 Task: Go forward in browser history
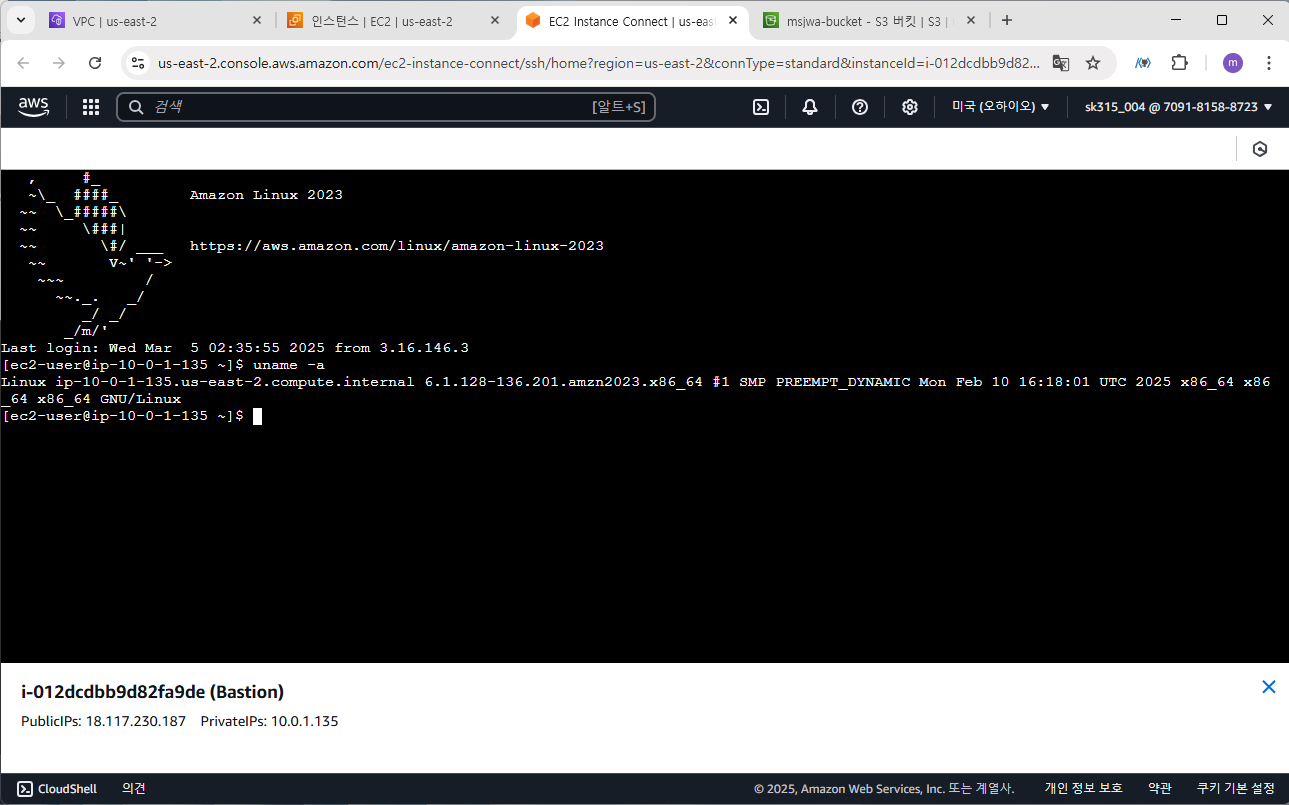coord(59,63)
